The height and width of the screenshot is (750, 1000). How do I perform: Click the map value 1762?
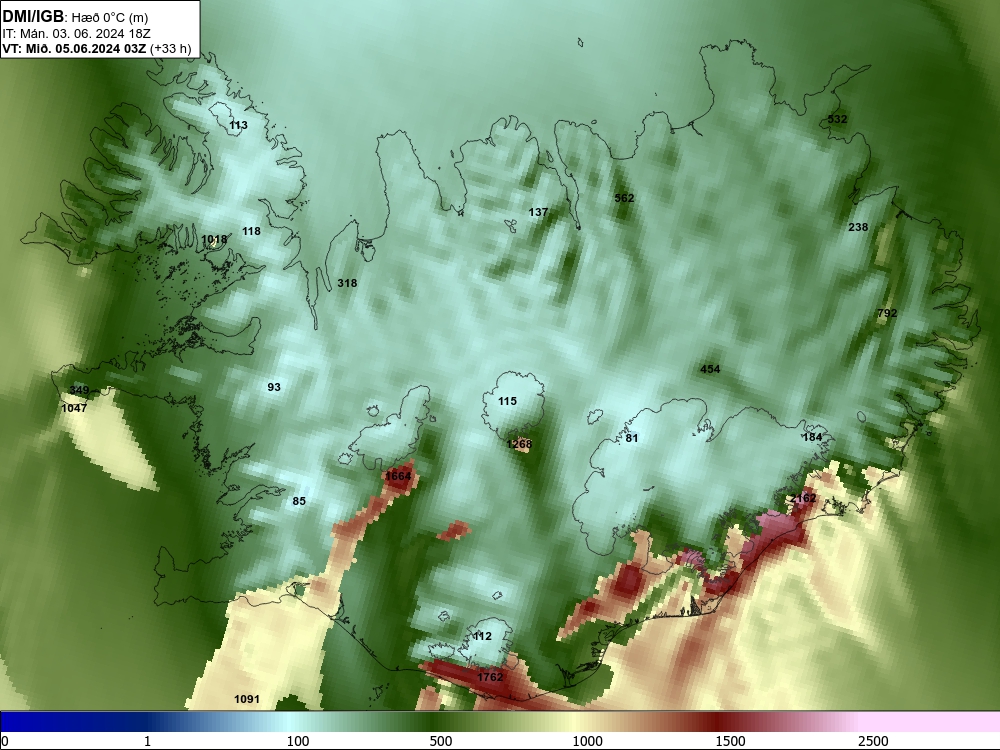pyautogui.click(x=490, y=677)
